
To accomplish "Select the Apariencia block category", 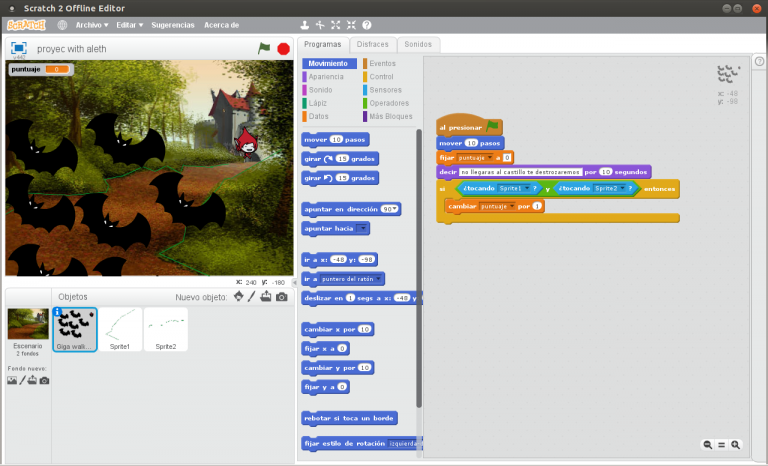I will point(323,76).
